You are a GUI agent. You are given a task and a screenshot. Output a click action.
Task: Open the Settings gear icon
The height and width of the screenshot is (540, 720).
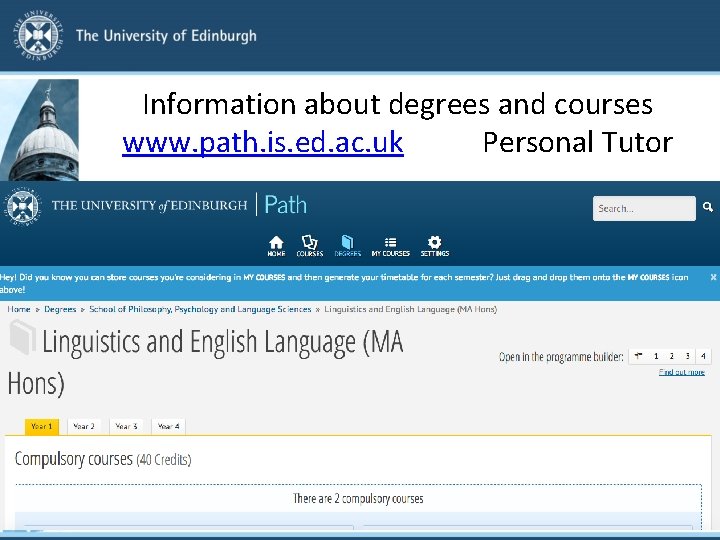[434, 246]
